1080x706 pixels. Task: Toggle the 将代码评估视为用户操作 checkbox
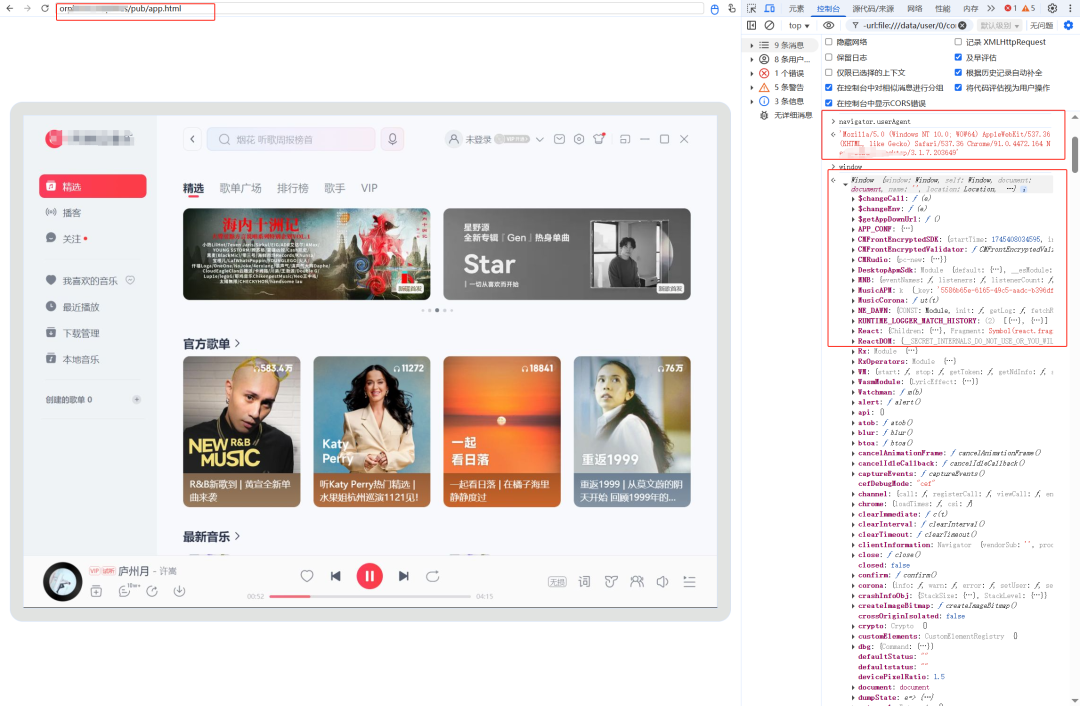[958, 87]
